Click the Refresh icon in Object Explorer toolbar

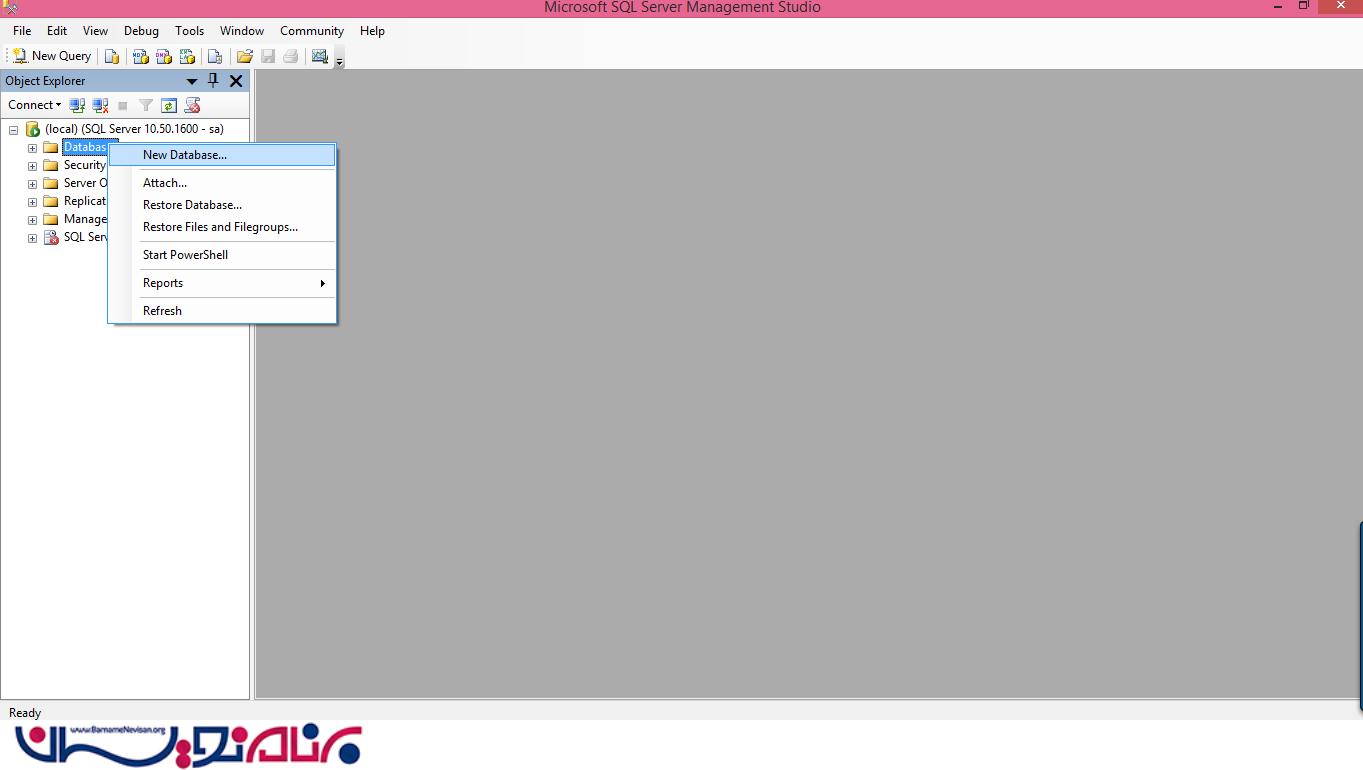(x=169, y=105)
